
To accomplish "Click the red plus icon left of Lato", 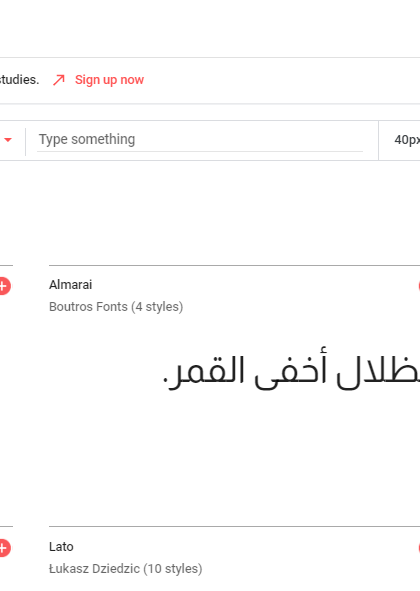I will pos(4,548).
